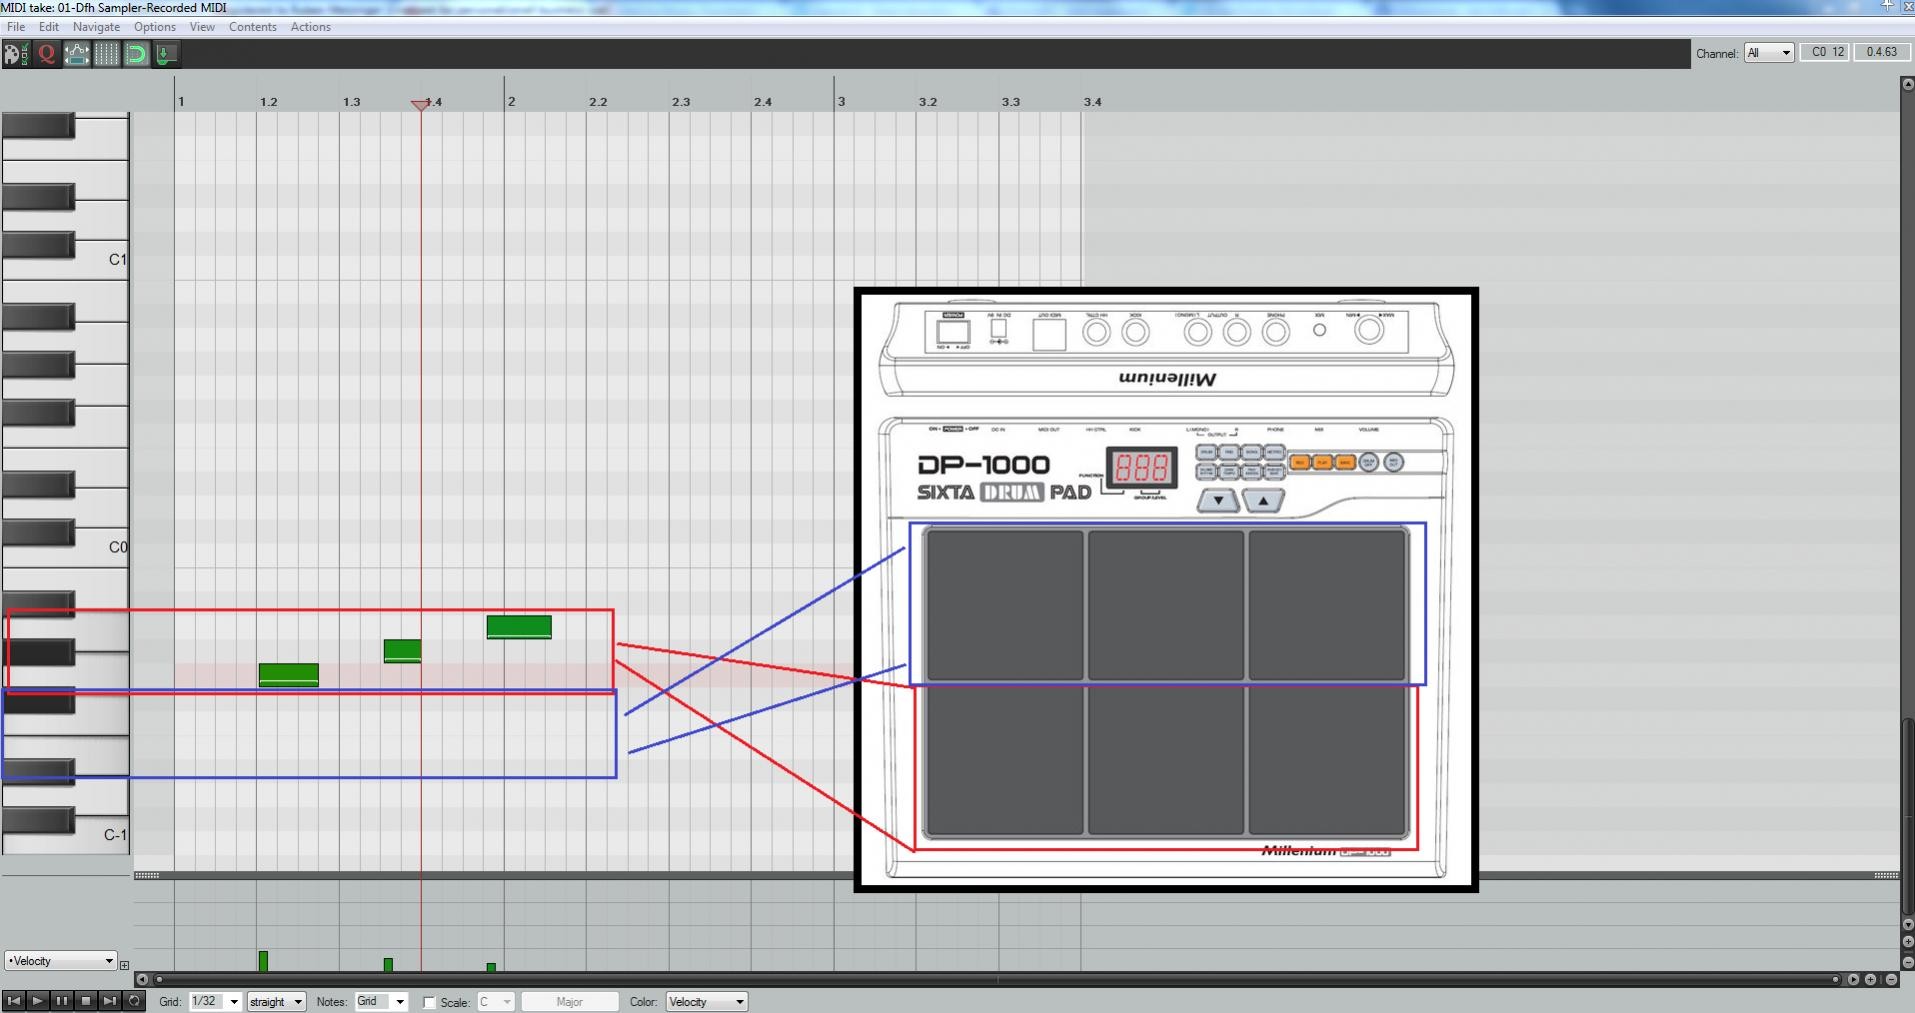
Task: Click the Major scale button
Action: click(569, 1001)
